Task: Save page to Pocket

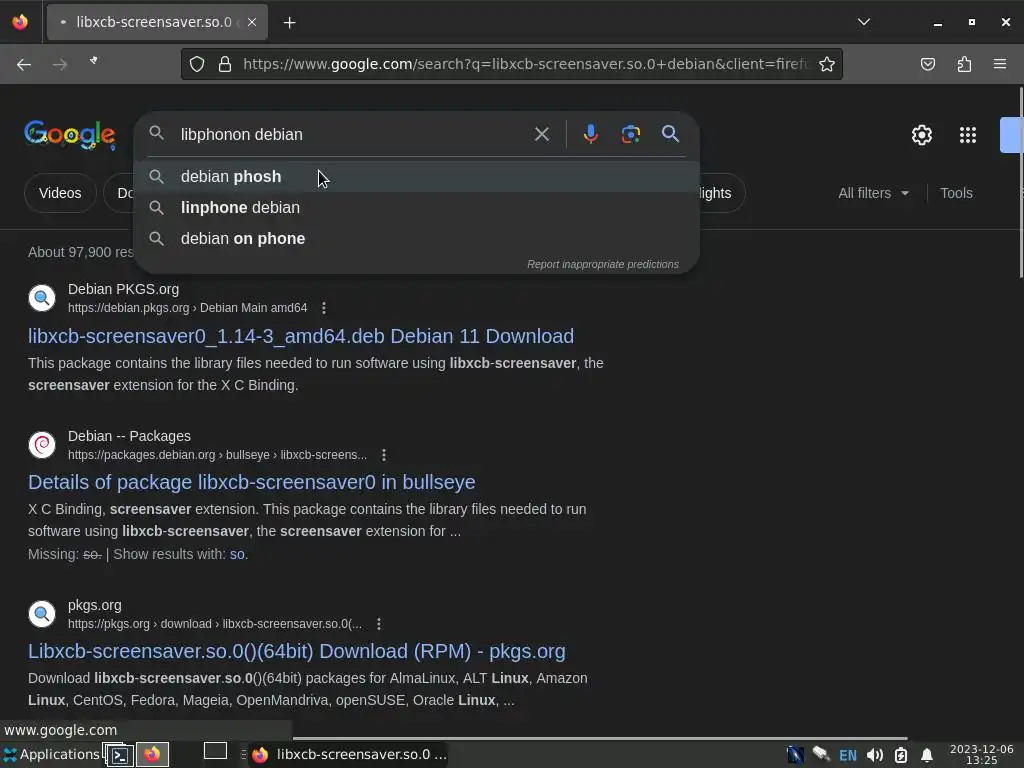Action: coord(927,64)
